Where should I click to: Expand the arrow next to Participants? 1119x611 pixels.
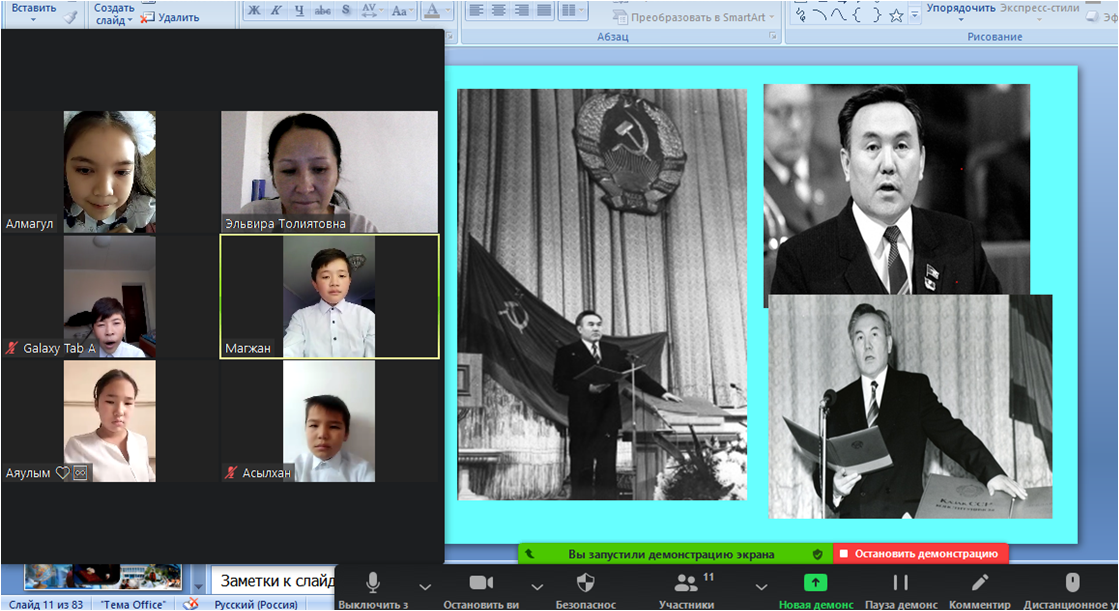click(761, 586)
